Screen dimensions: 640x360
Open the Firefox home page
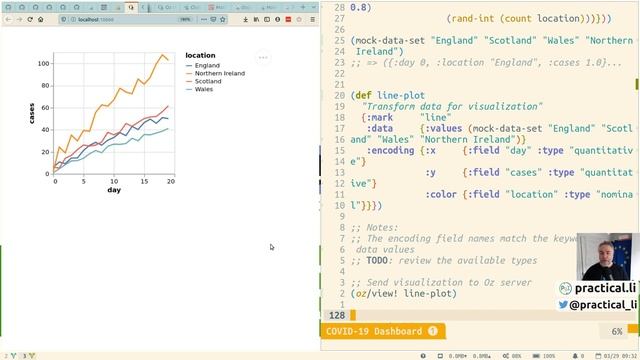point(40,19)
